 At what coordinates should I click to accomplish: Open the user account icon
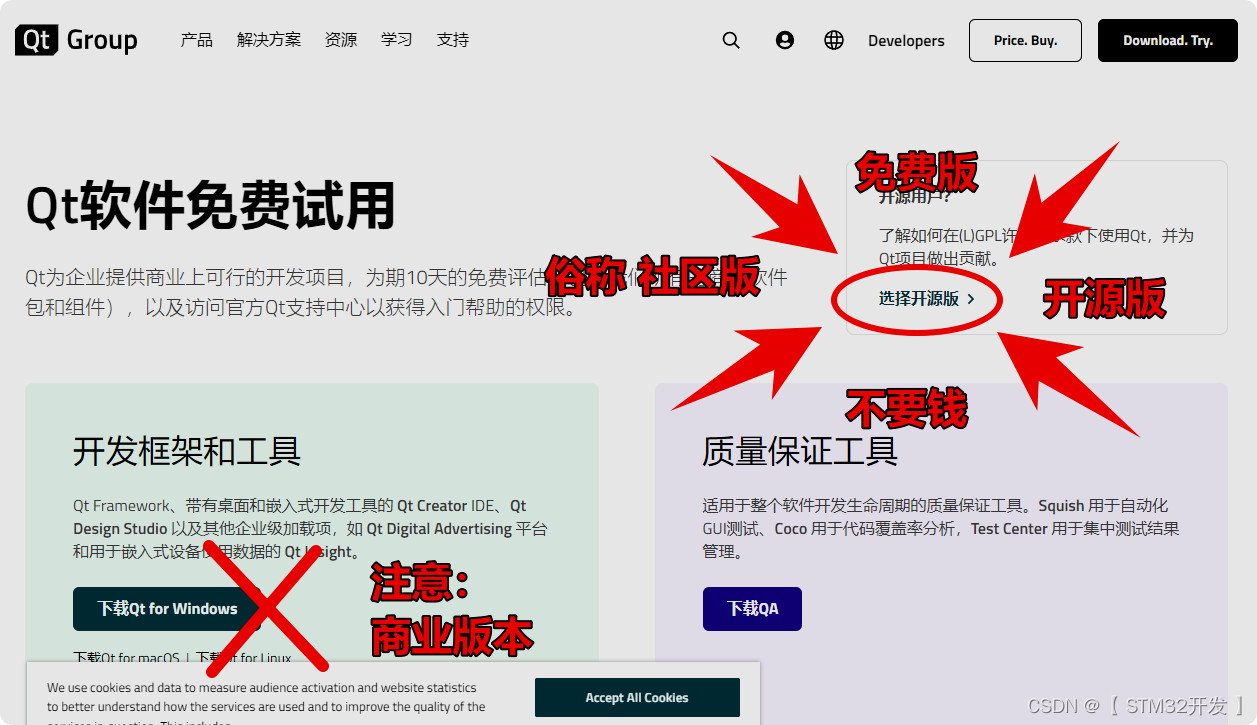click(785, 40)
